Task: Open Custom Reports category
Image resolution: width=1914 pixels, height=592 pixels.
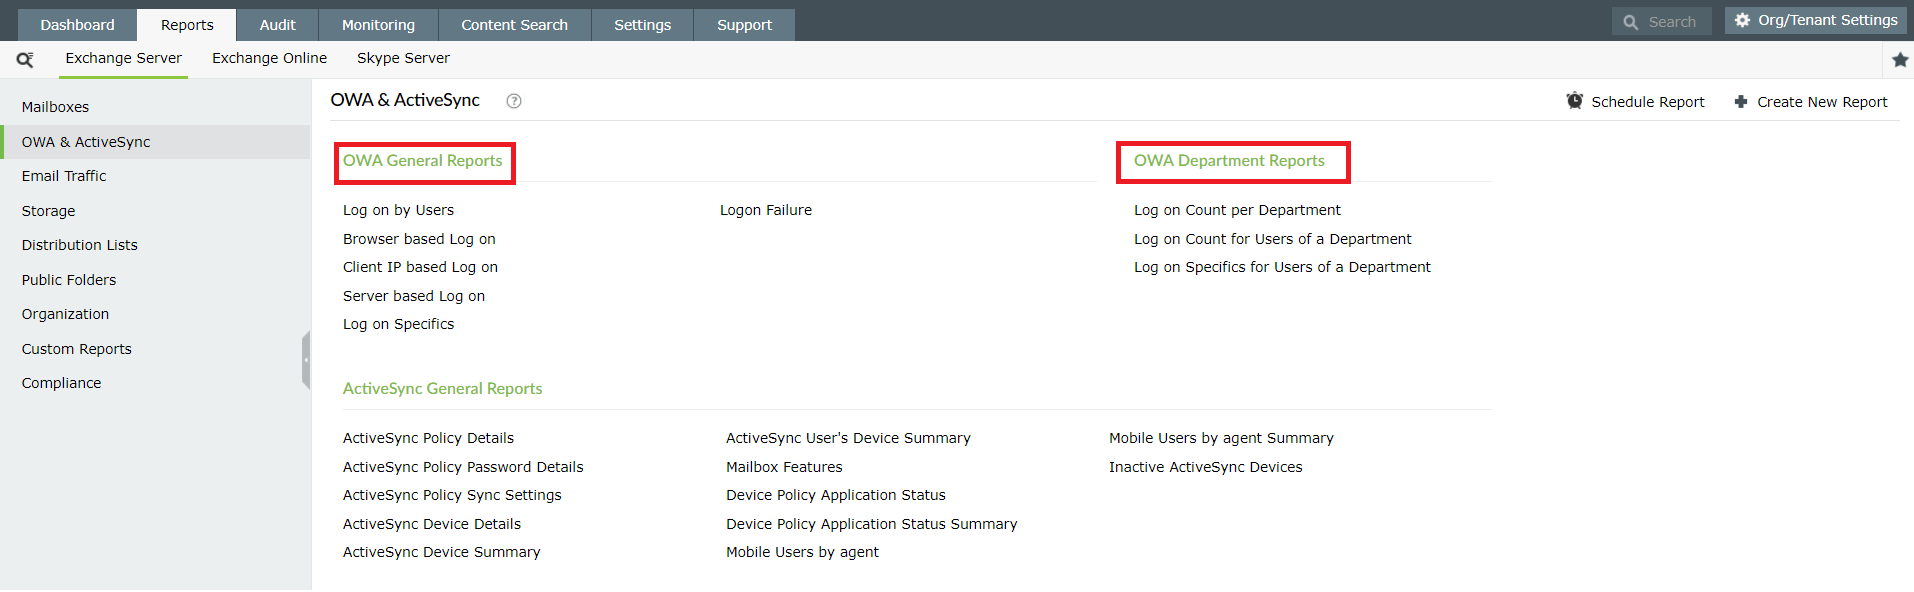Action: coord(77,349)
